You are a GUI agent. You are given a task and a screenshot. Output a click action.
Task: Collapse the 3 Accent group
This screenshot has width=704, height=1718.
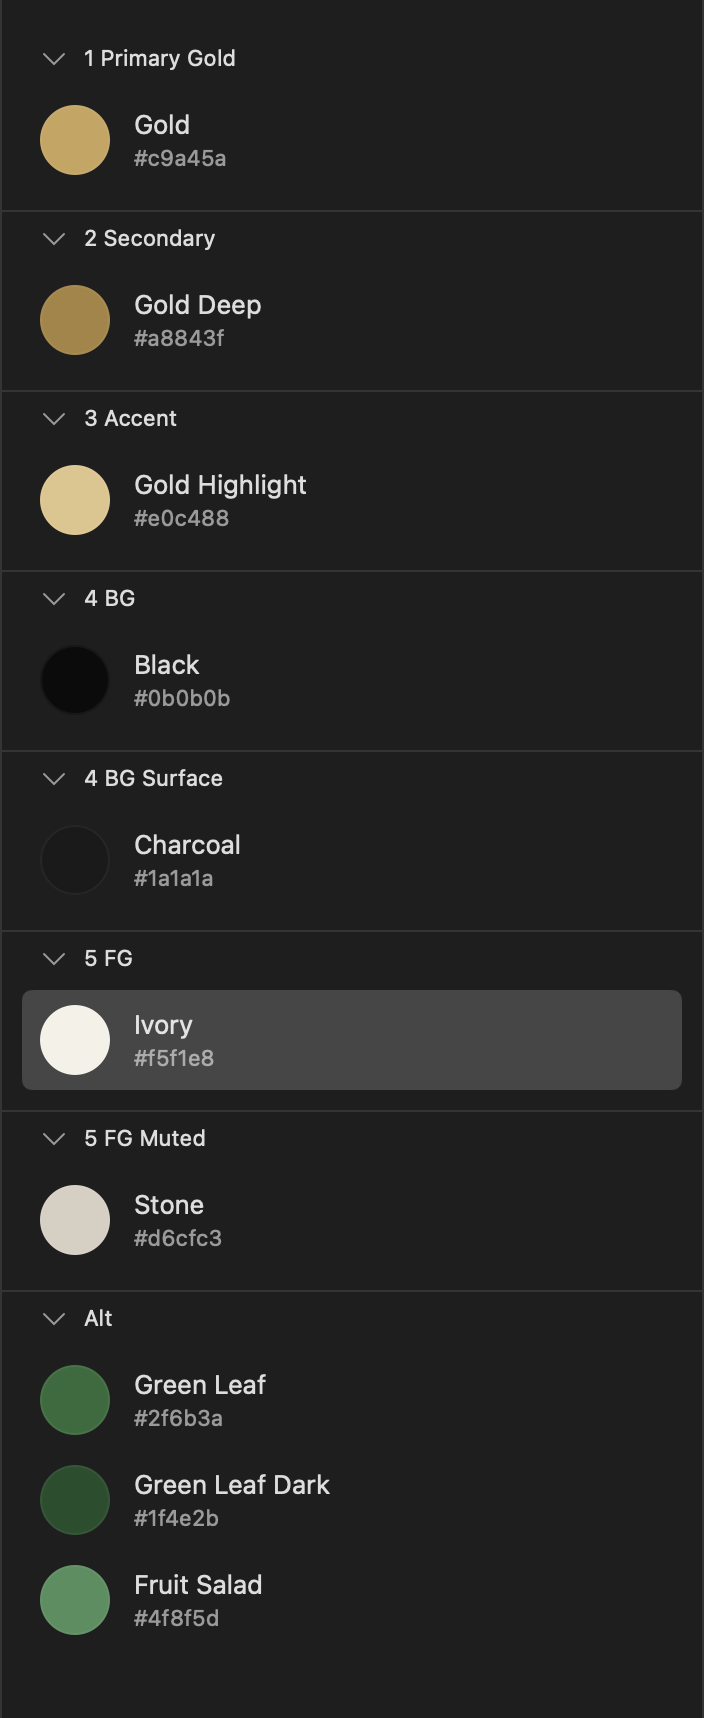pos(54,419)
